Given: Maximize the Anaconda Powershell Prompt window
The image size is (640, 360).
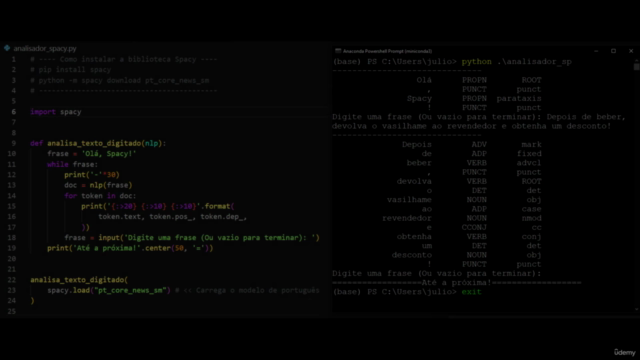Looking at the screenshot, I should pos(613,51).
